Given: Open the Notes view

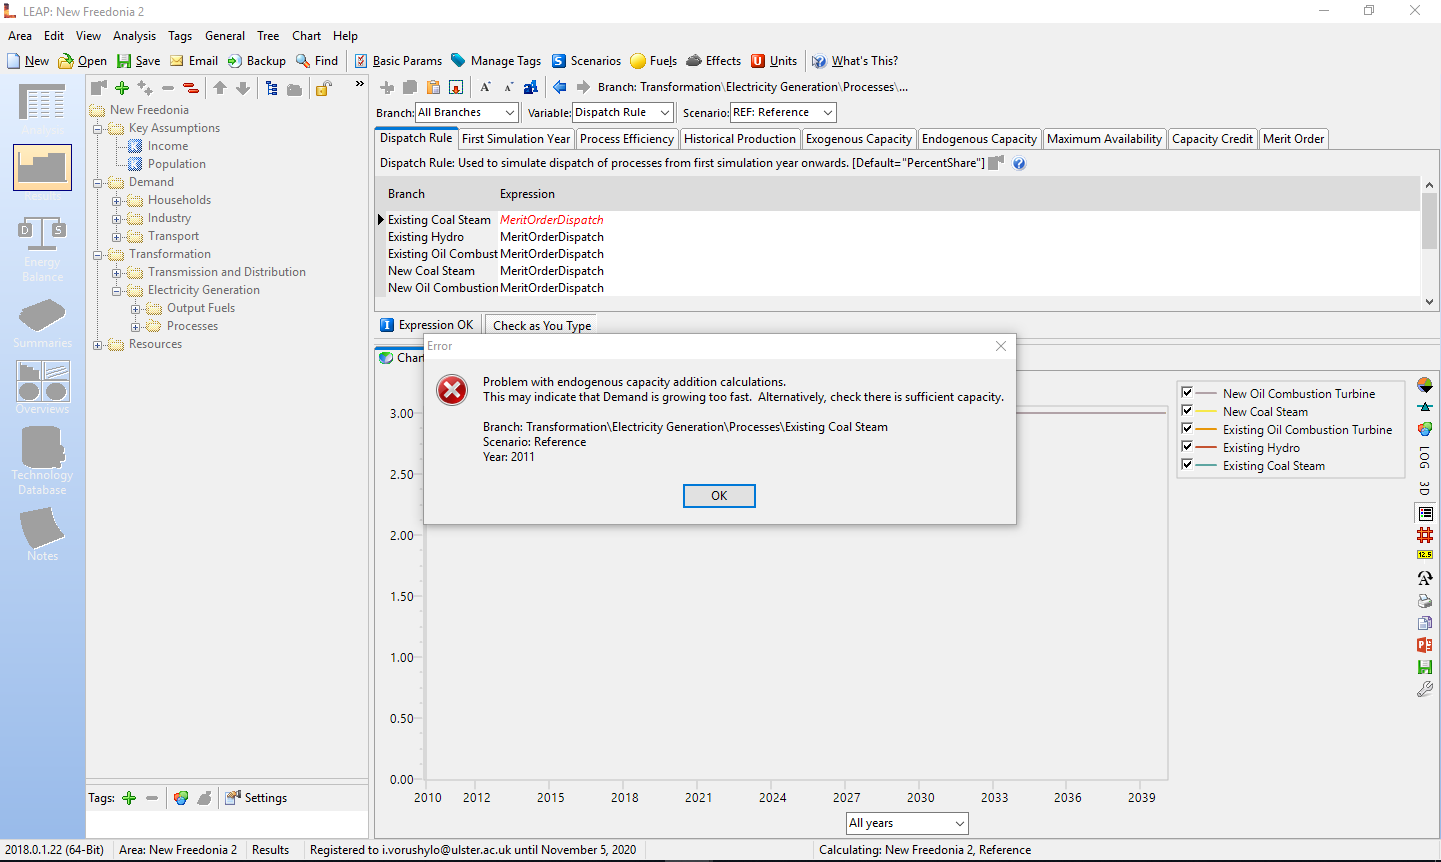Looking at the screenshot, I should click(42, 534).
